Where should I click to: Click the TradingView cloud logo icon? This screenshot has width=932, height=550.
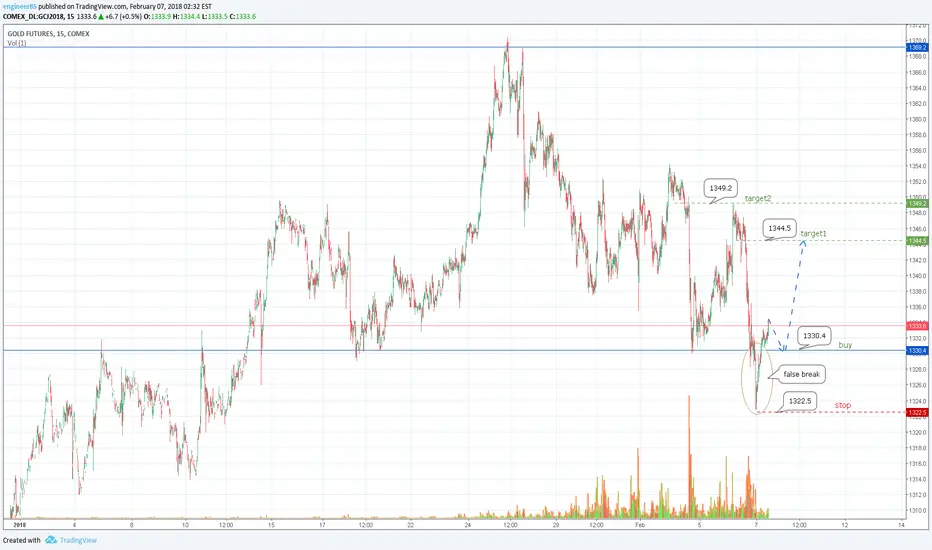51,540
